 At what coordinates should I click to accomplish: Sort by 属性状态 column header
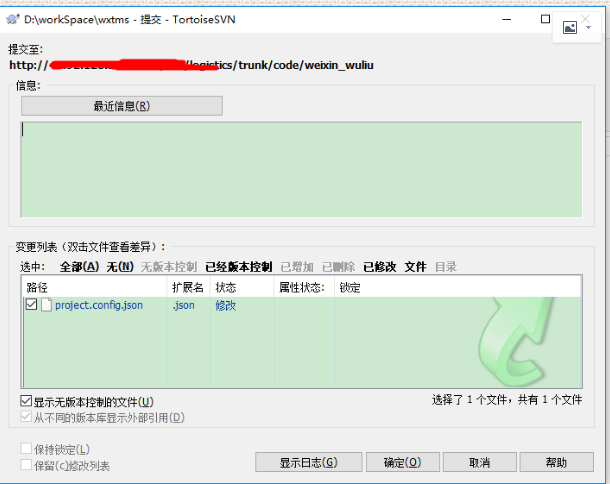[x=304, y=288]
